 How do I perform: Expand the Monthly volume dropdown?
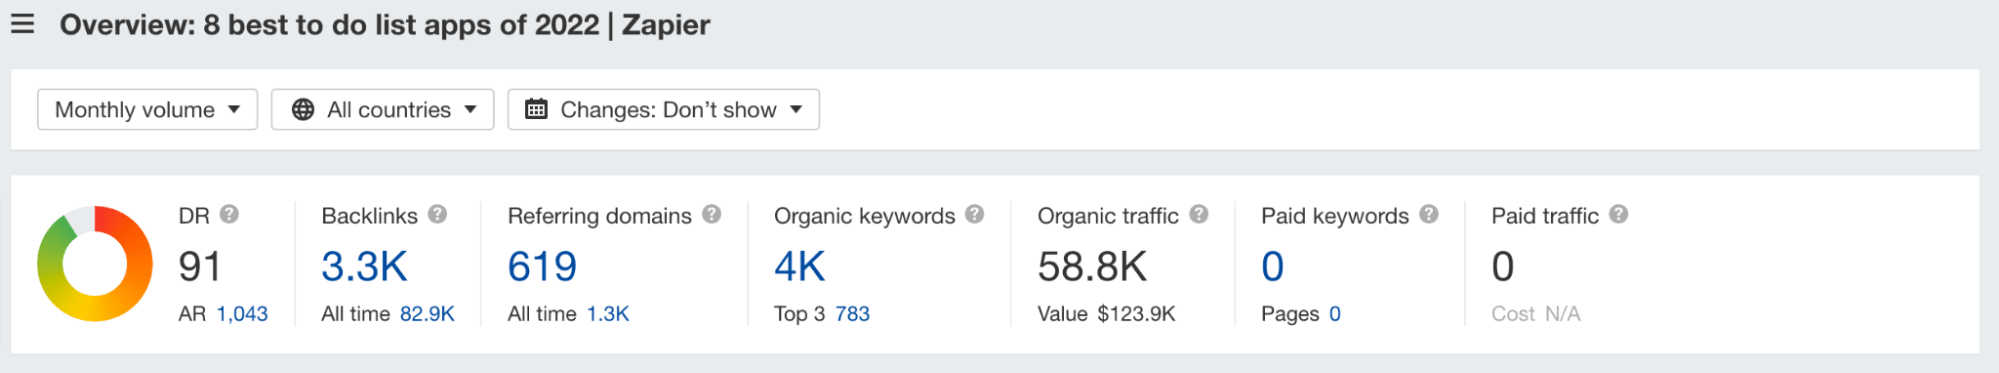[147, 109]
